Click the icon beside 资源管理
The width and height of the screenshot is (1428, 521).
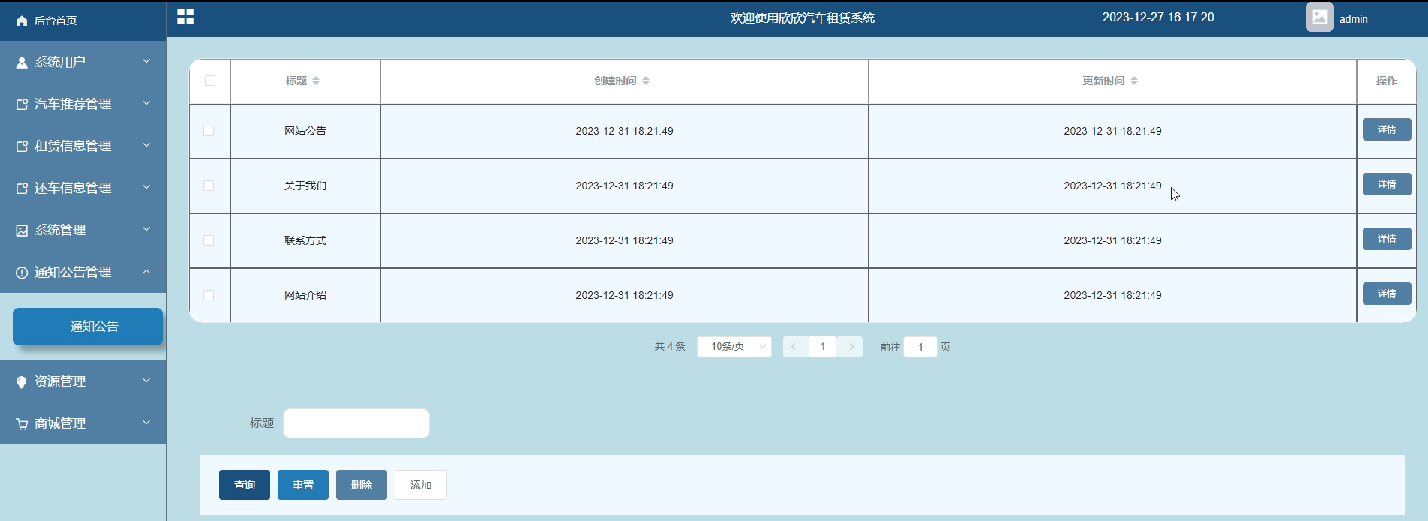22,381
